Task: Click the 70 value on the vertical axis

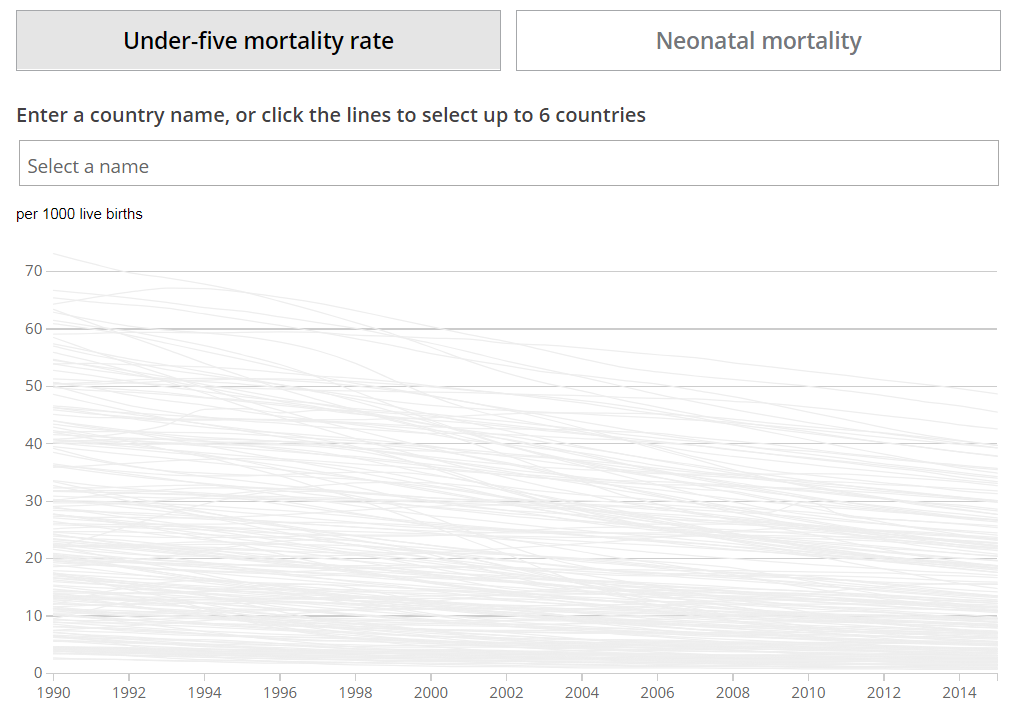Action: (x=34, y=271)
